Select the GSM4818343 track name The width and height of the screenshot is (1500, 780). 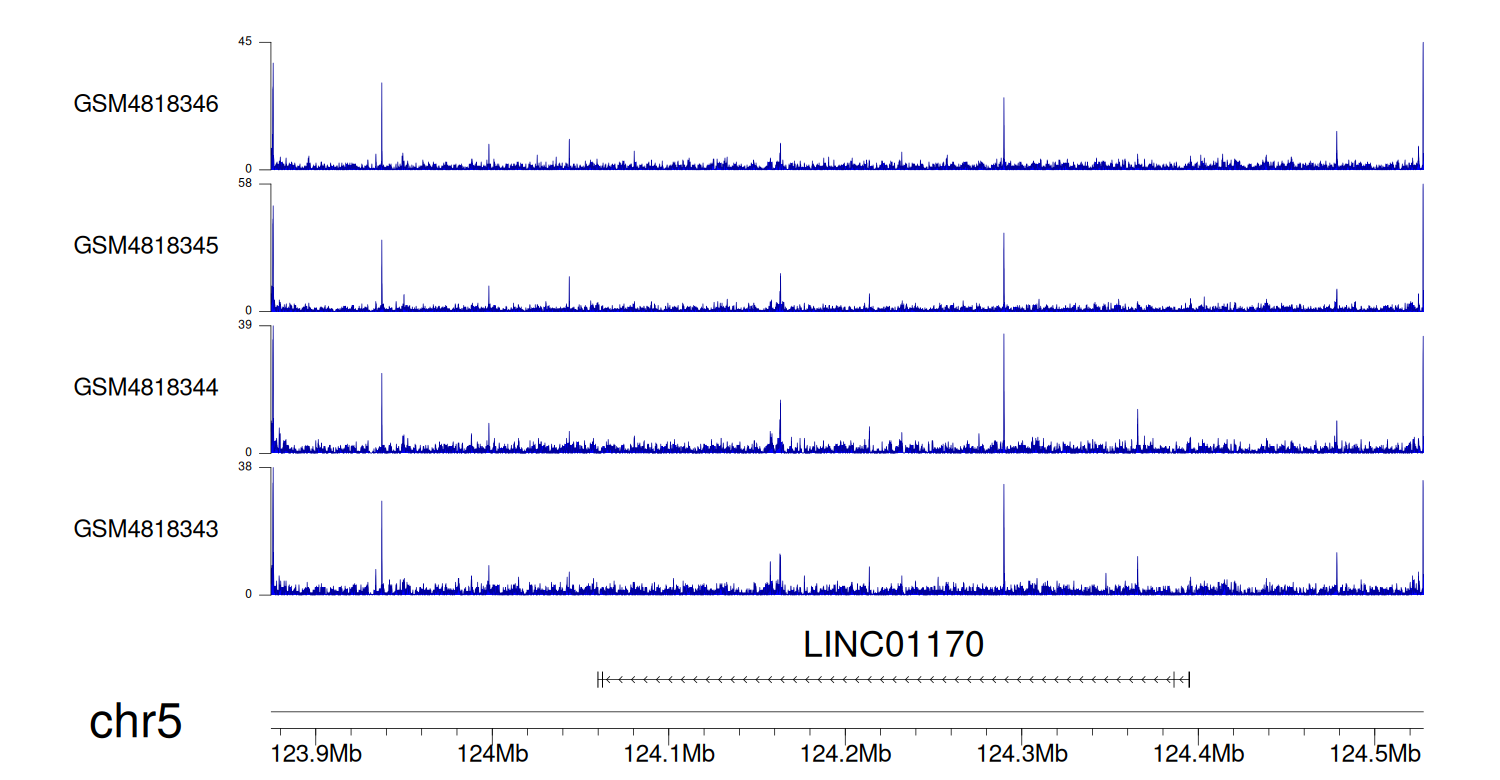click(x=146, y=528)
